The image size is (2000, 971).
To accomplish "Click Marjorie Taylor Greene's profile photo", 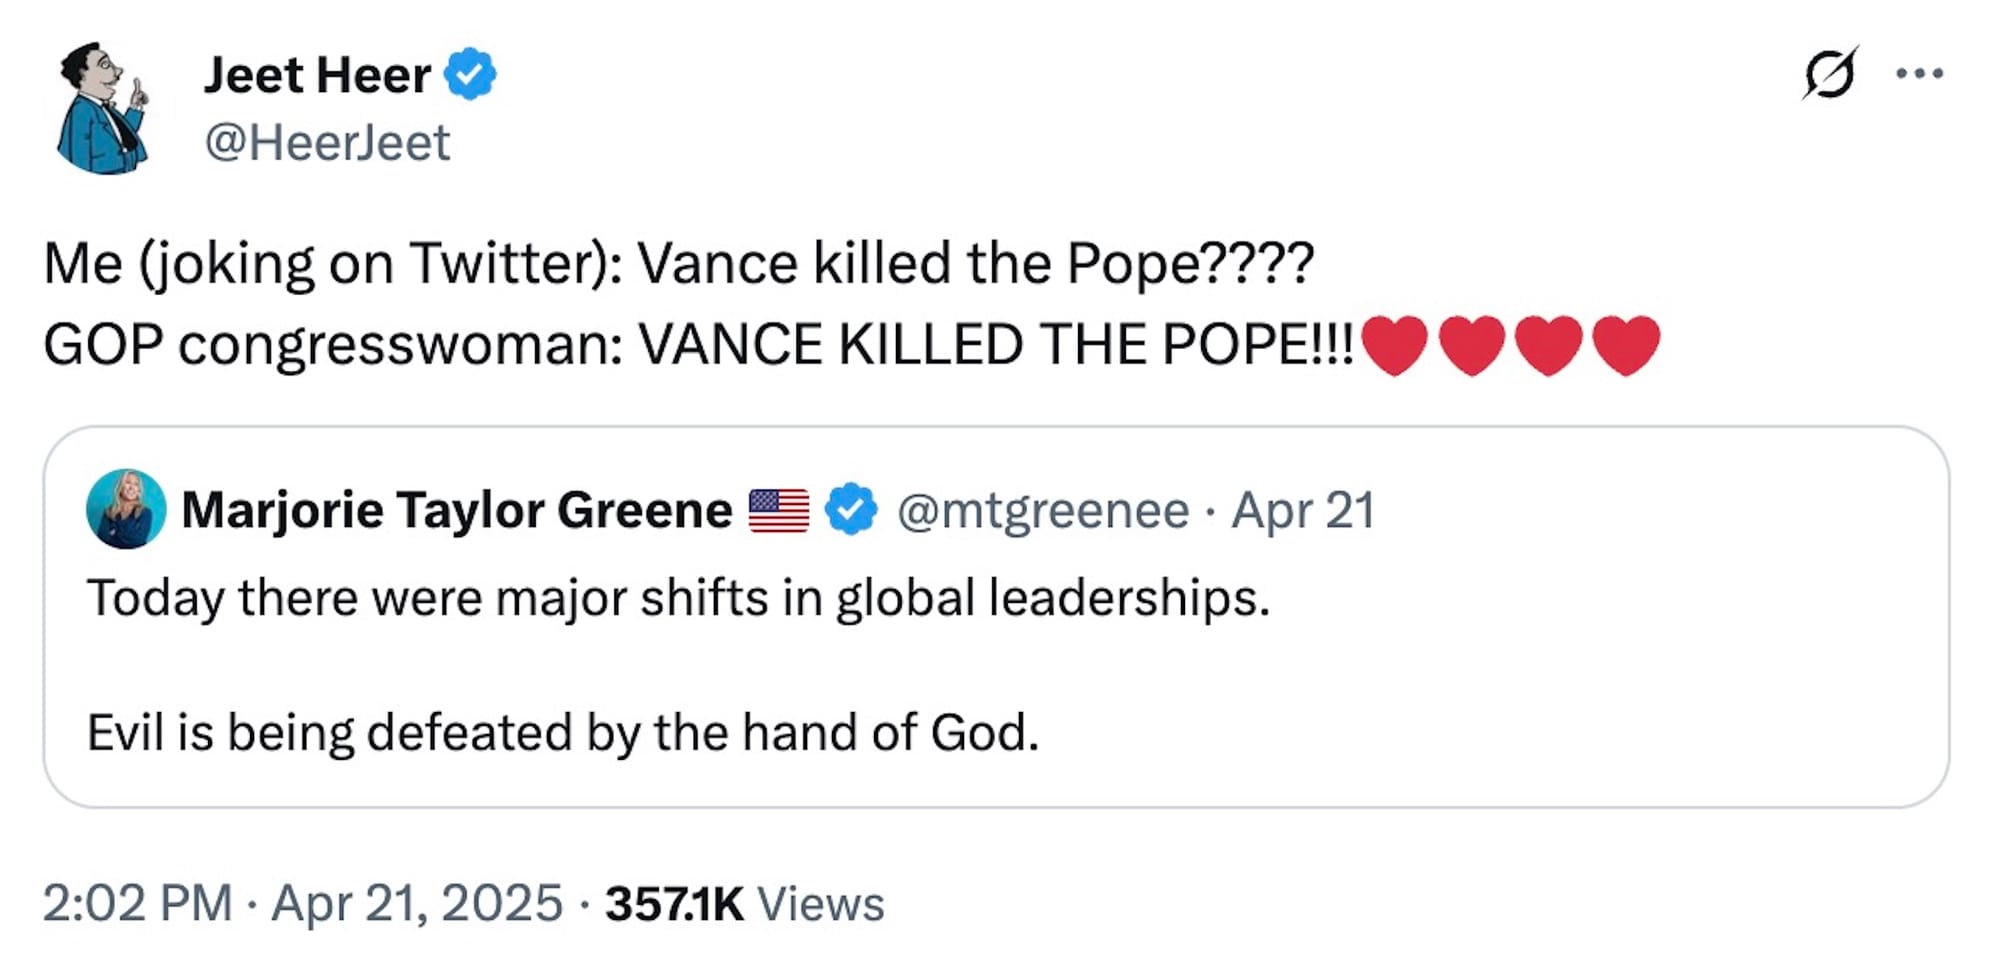I will pos(126,509).
